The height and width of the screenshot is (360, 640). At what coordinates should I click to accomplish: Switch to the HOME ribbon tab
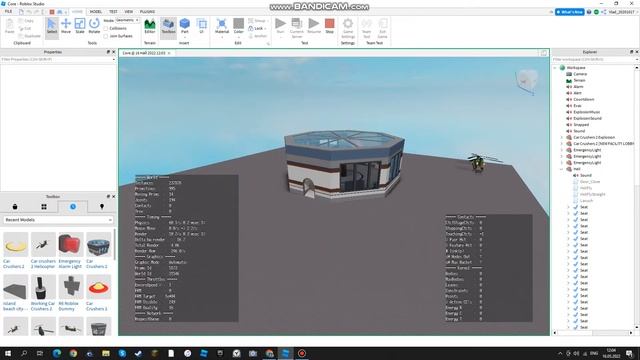[x=77, y=11]
